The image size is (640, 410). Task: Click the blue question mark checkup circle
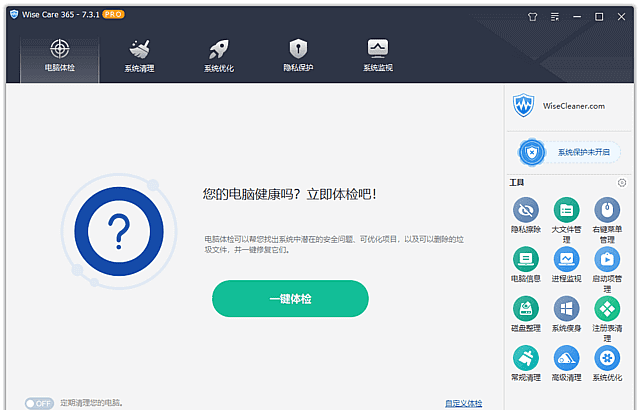coord(119,231)
